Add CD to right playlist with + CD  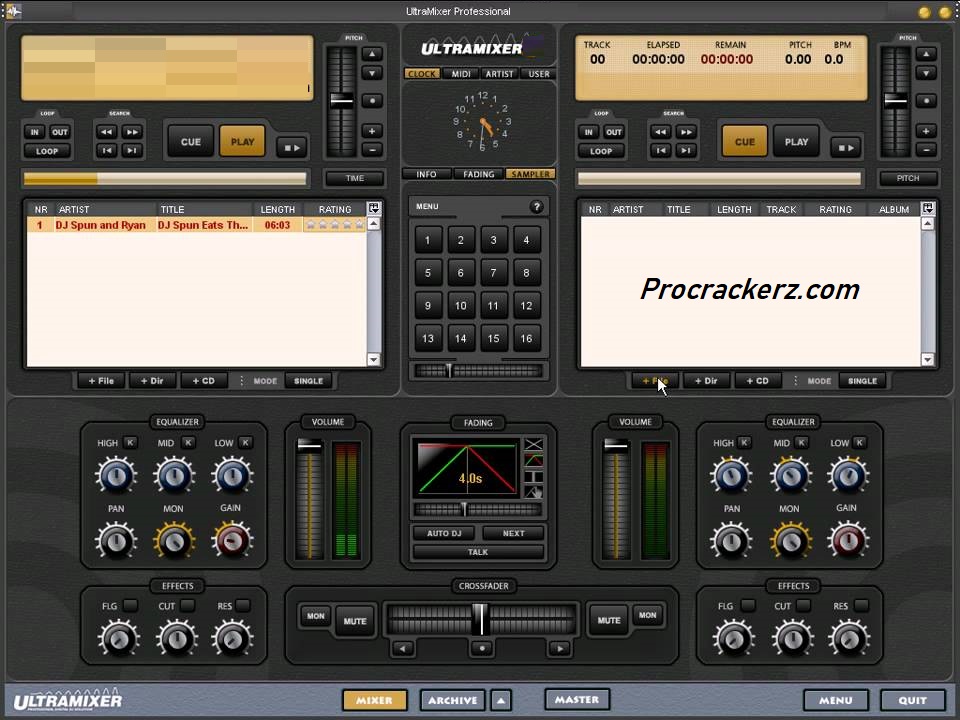pos(757,381)
